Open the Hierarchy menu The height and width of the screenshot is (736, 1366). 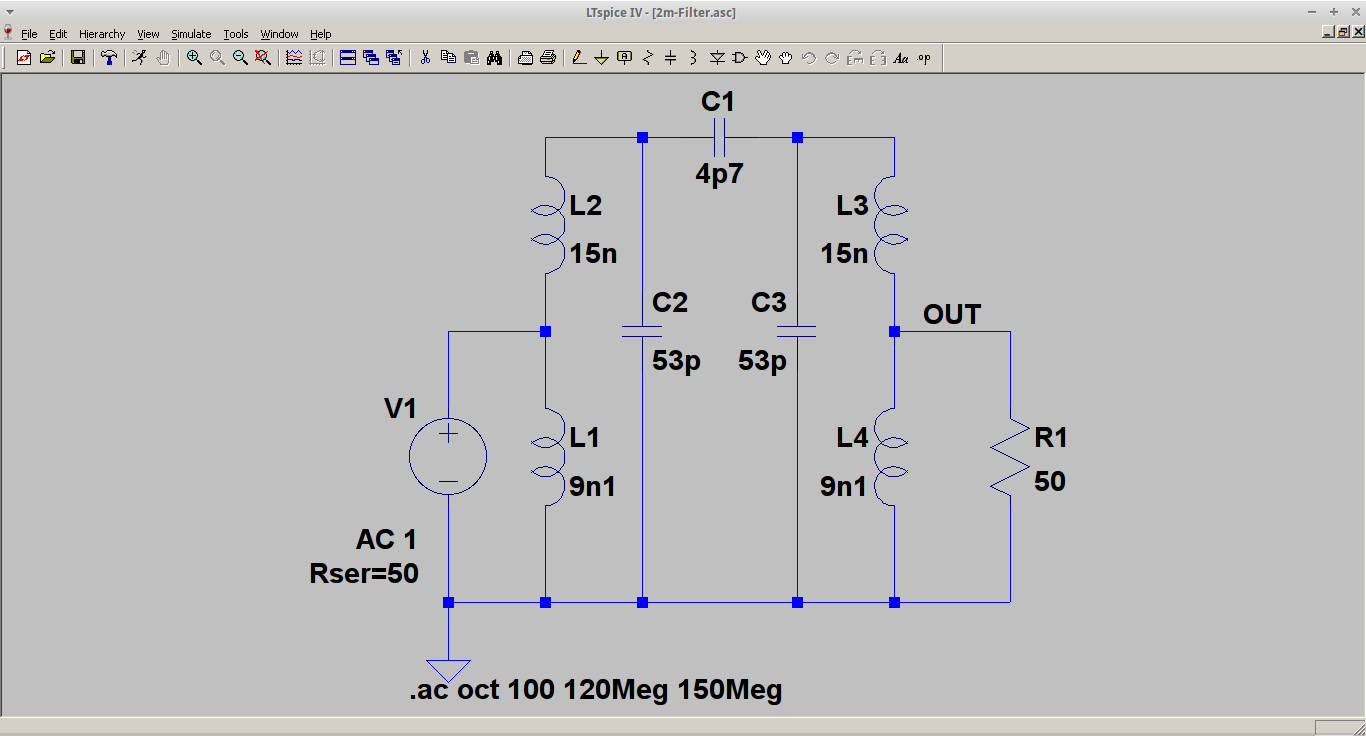[x=102, y=34]
